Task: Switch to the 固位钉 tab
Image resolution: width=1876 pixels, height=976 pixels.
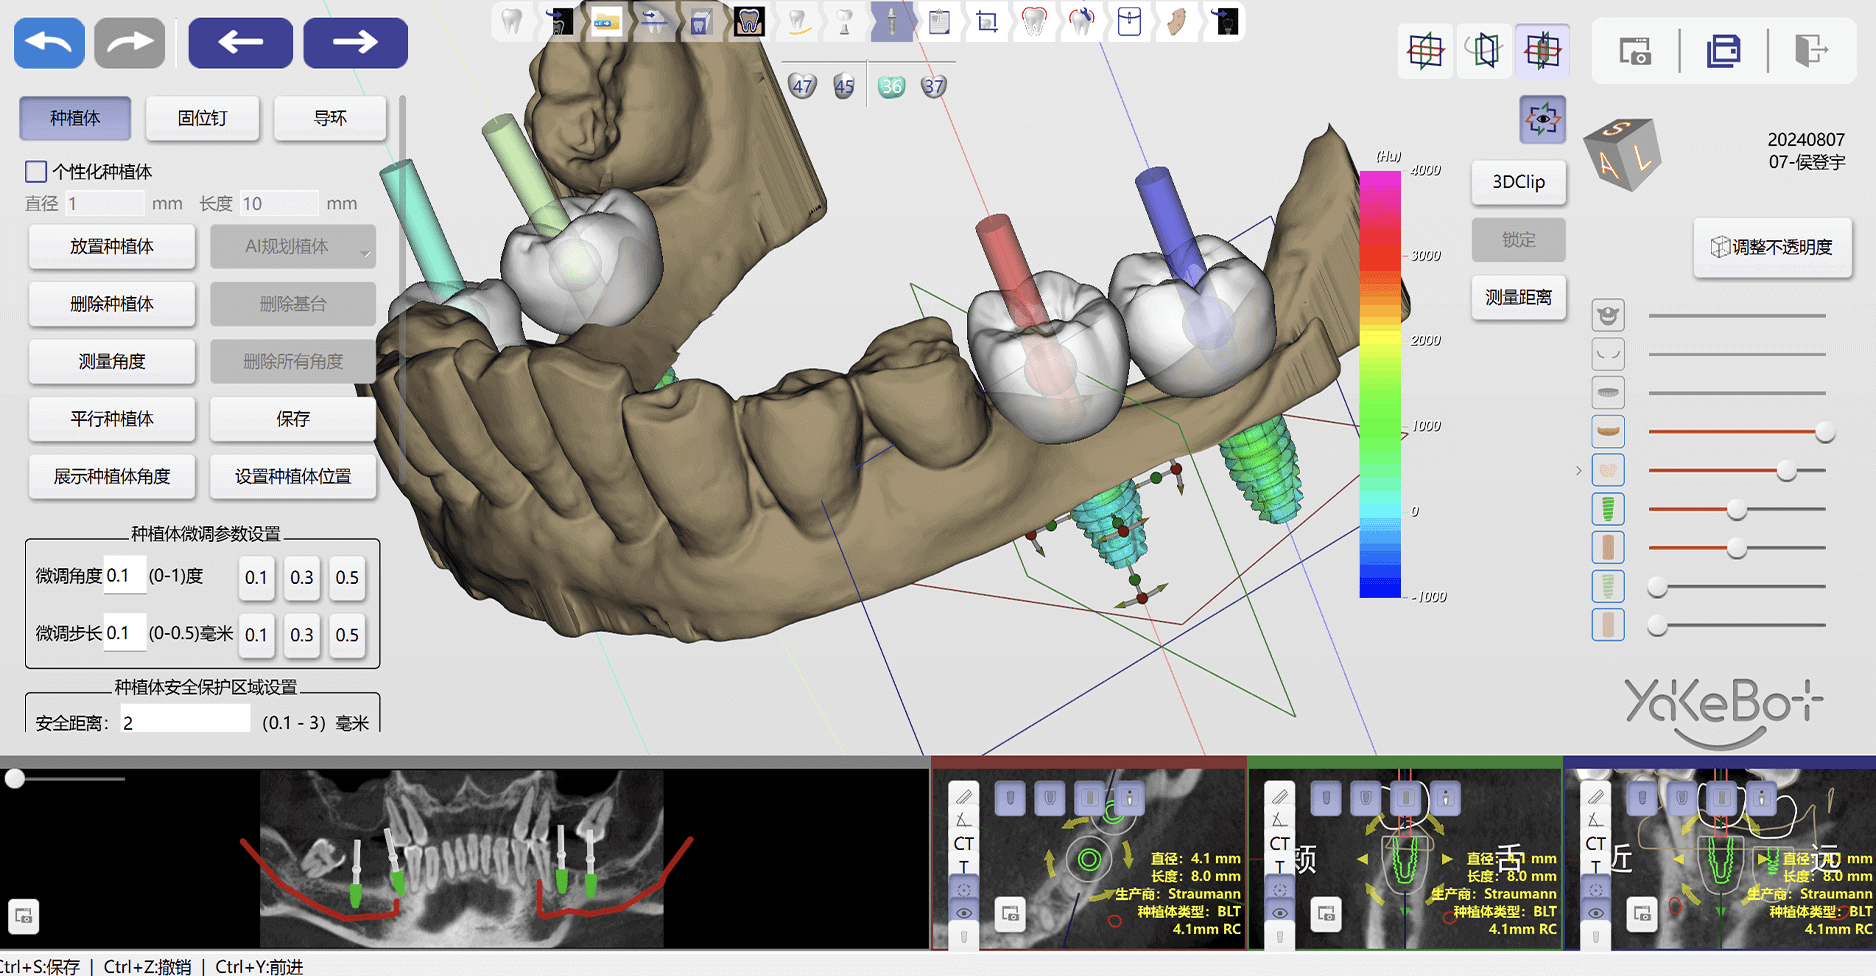Action: click(202, 118)
